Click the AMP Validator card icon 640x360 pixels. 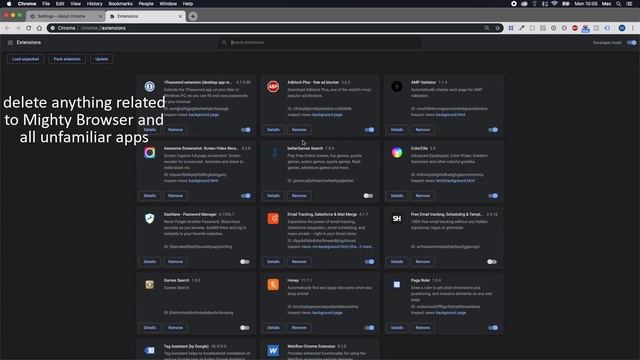(x=397, y=87)
